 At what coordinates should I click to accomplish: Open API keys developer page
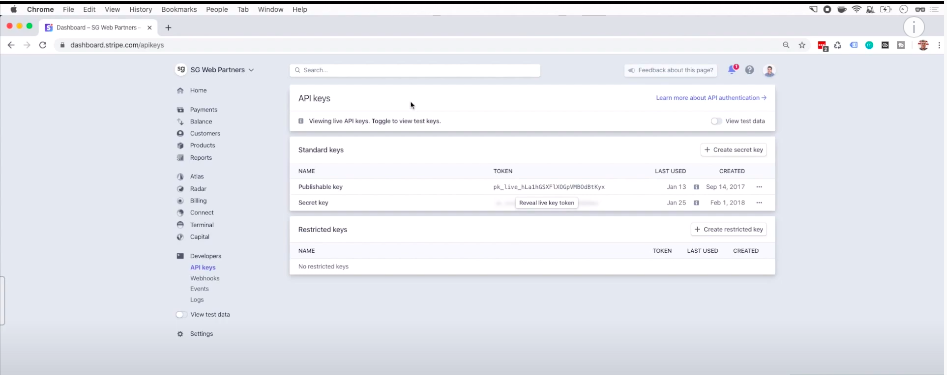point(203,268)
